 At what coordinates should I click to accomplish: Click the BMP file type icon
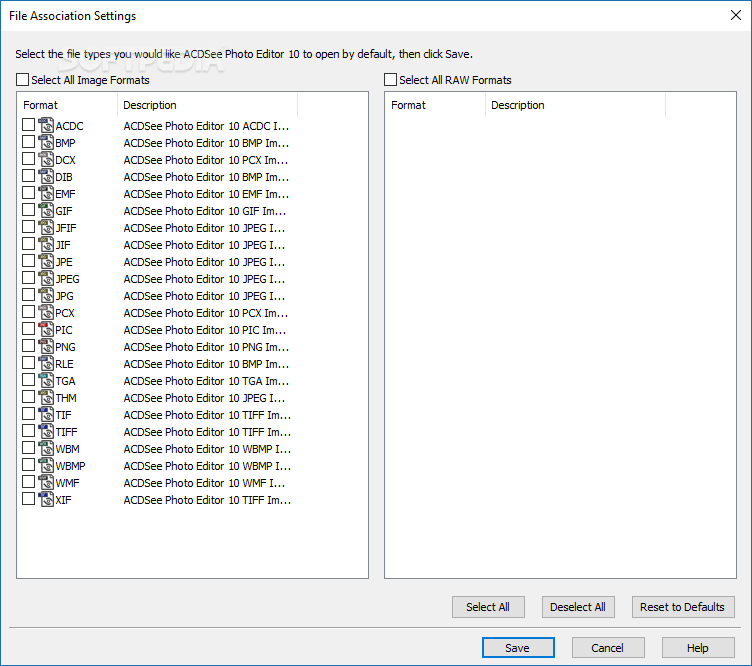(46, 142)
